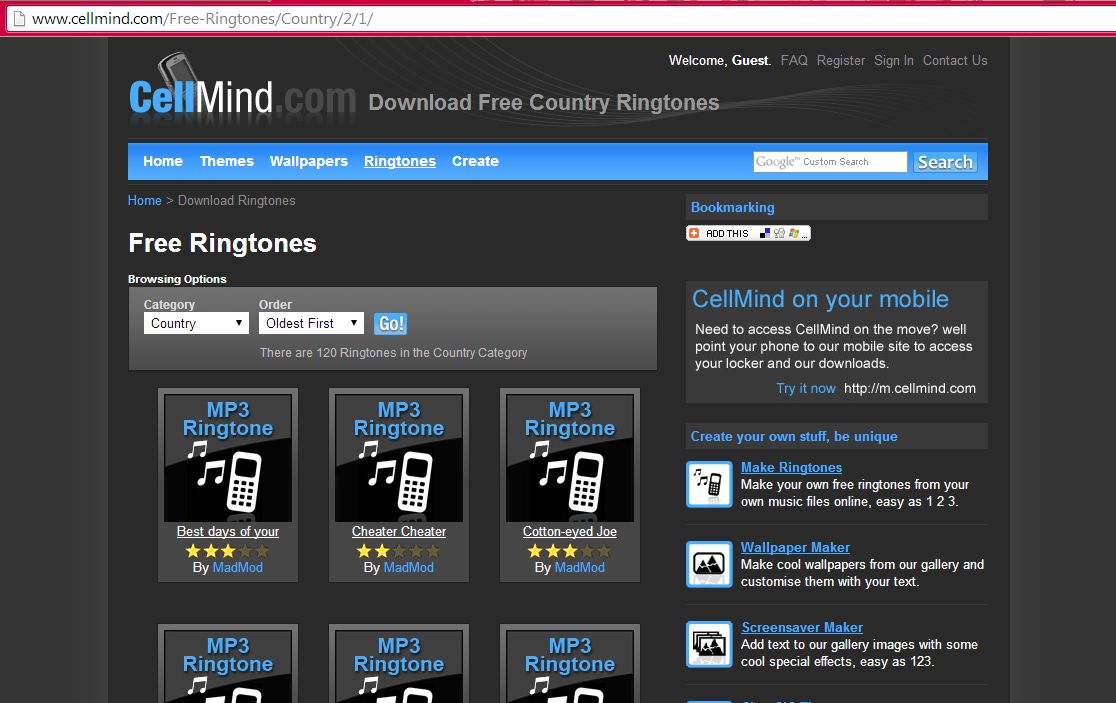The height and width of the screenshot is (703, 1116).
Task: Open the Themes menu item
Action: tap(227, 161)
